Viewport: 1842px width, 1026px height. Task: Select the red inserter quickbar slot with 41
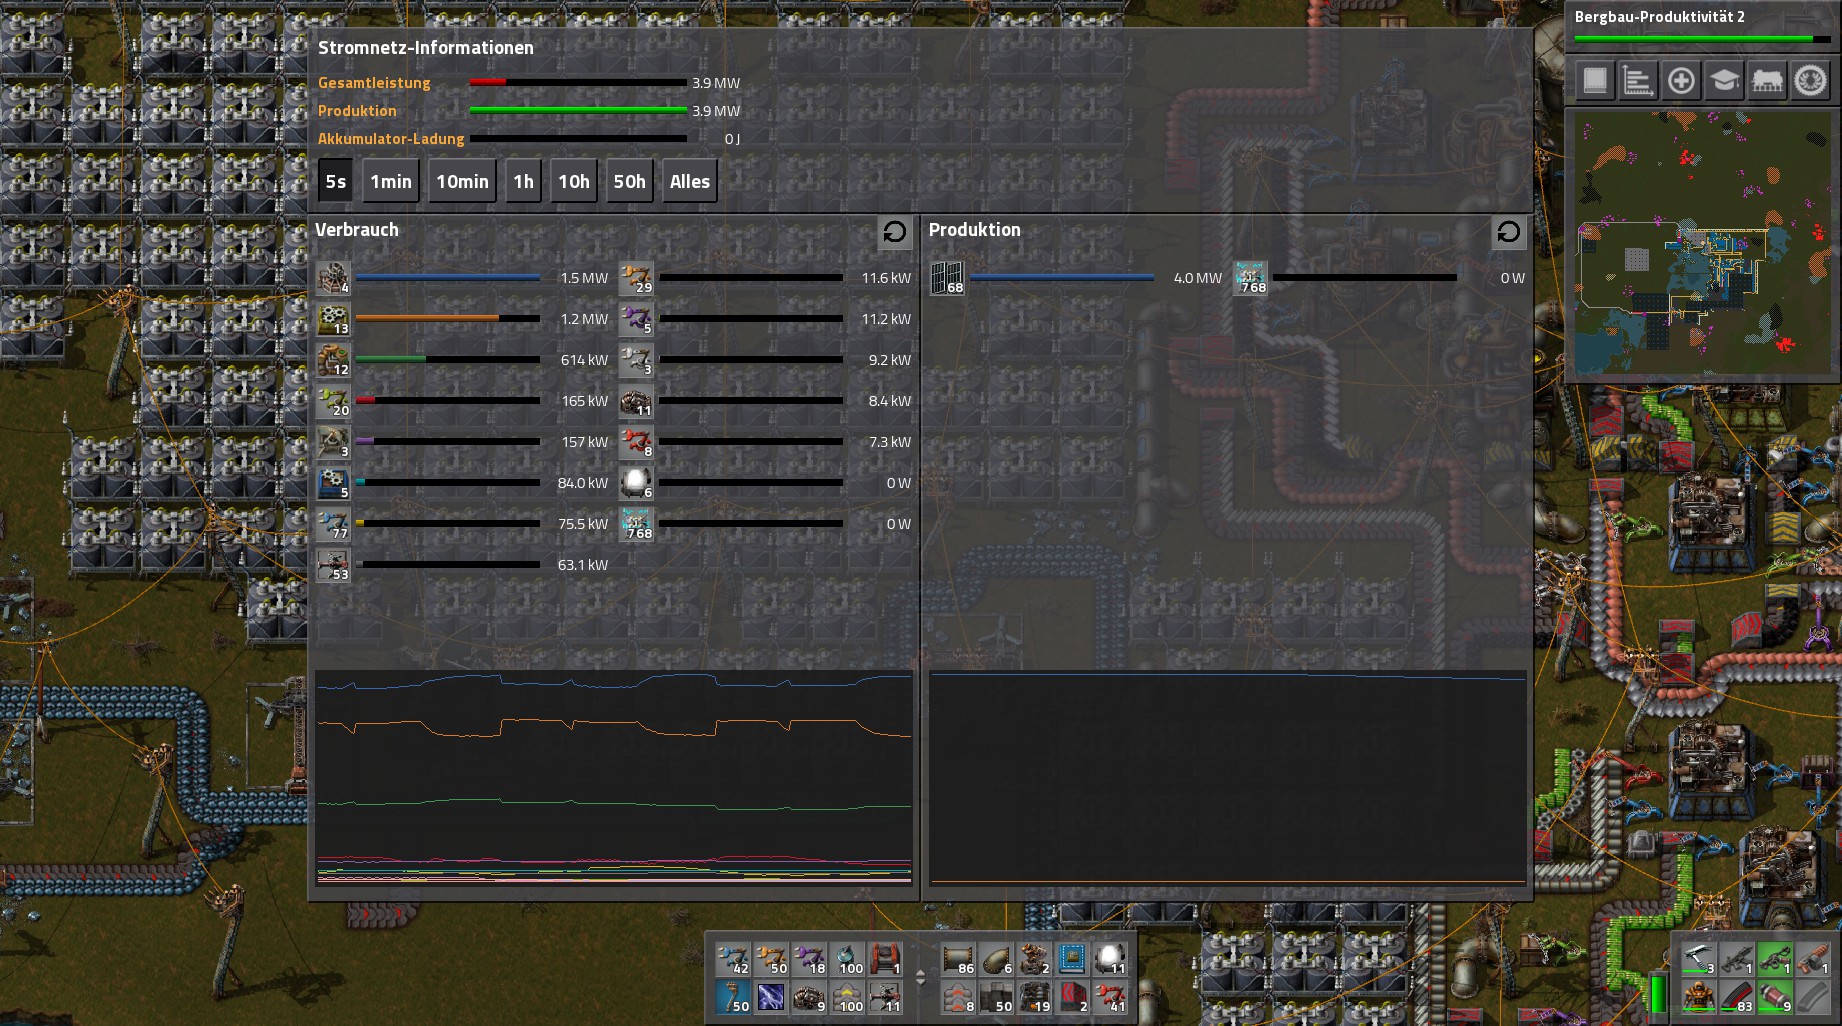point(1110,996)
